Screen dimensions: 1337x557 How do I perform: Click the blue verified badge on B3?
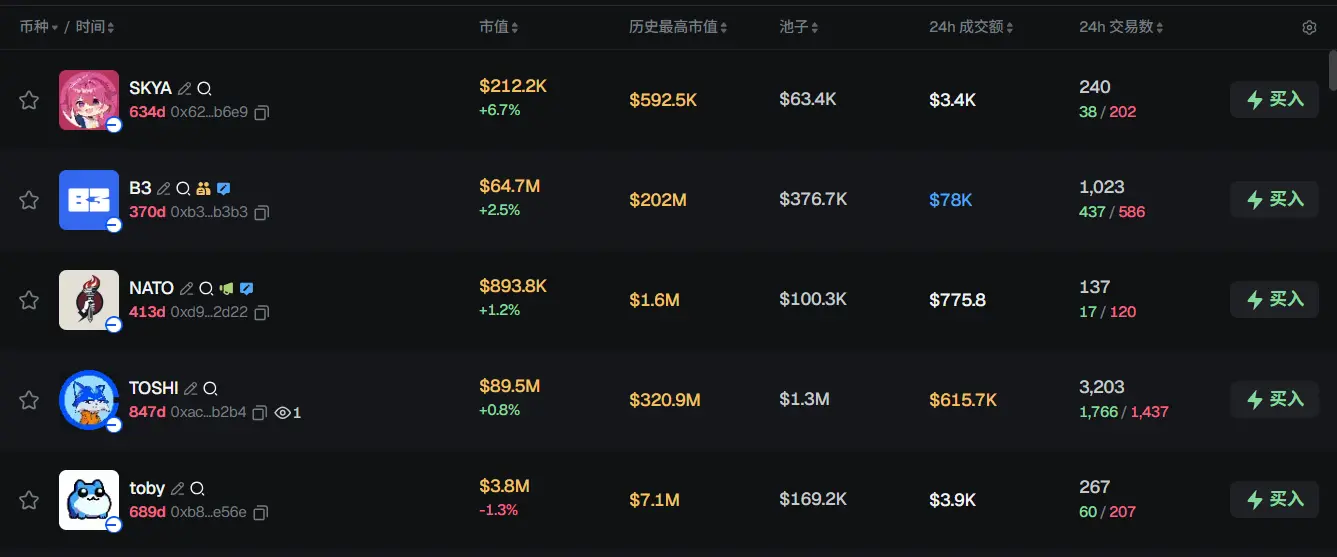pos(224,188)
